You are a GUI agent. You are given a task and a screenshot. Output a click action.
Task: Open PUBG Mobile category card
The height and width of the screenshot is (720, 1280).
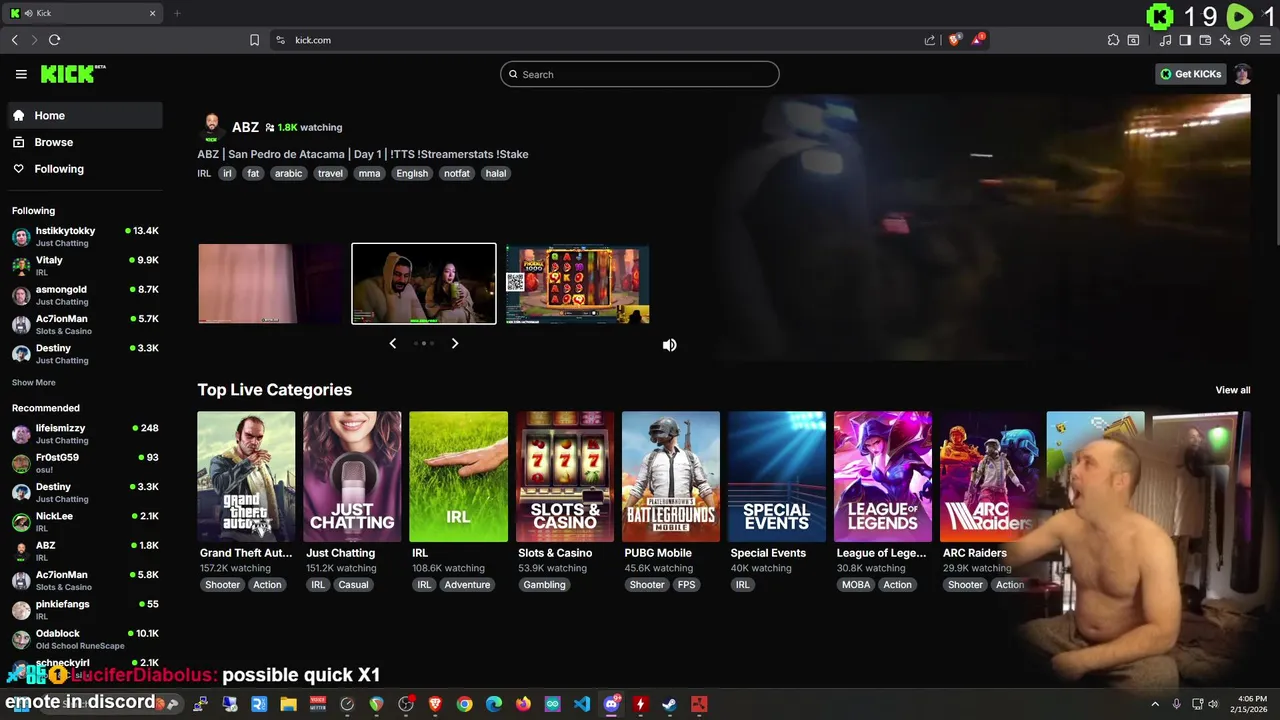coord(671,476)
